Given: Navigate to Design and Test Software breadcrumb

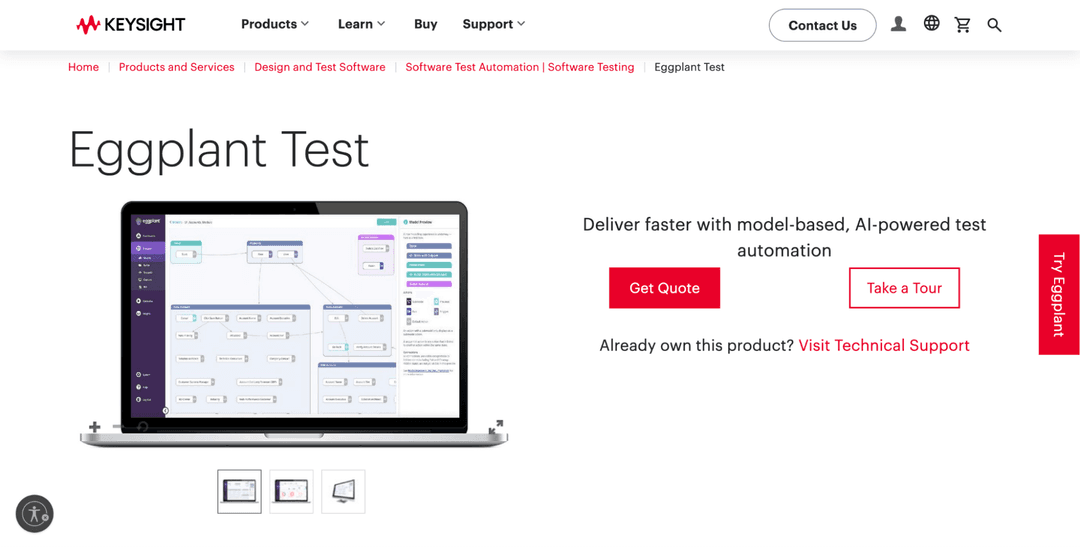Looking at the screenshot, I should [x=320, y=67].
